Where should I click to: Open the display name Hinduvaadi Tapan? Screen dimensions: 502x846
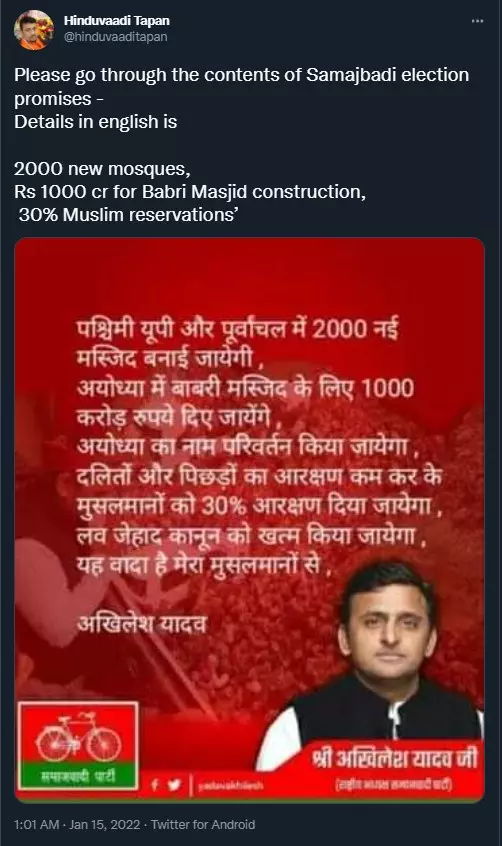(117, 21)
